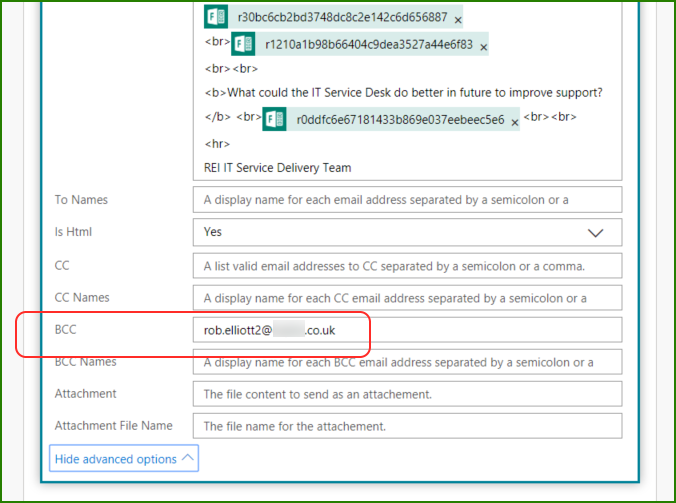Click the Forms token r0ddfc6e67181433b869e037eebeec5e6
676x503 pixels.
click(391, 119)
